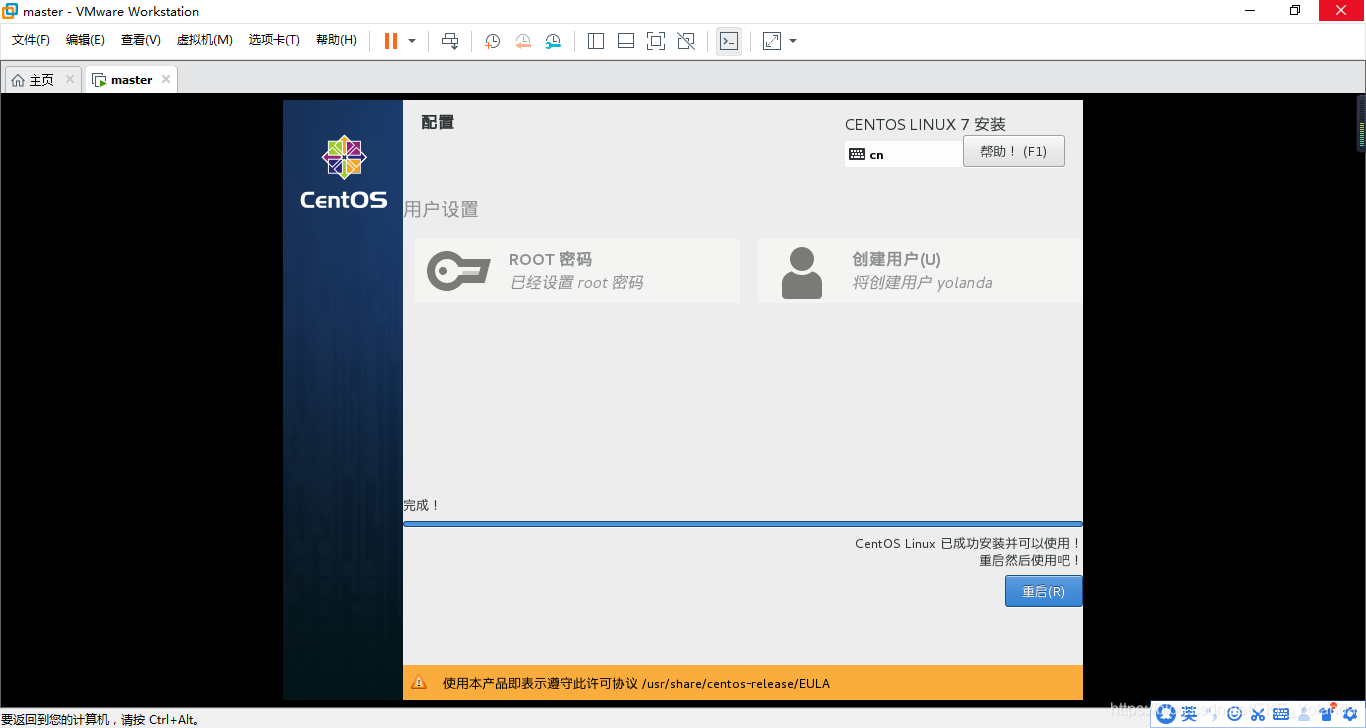Toggle IME punctuation mode icon

[1212, 713]
